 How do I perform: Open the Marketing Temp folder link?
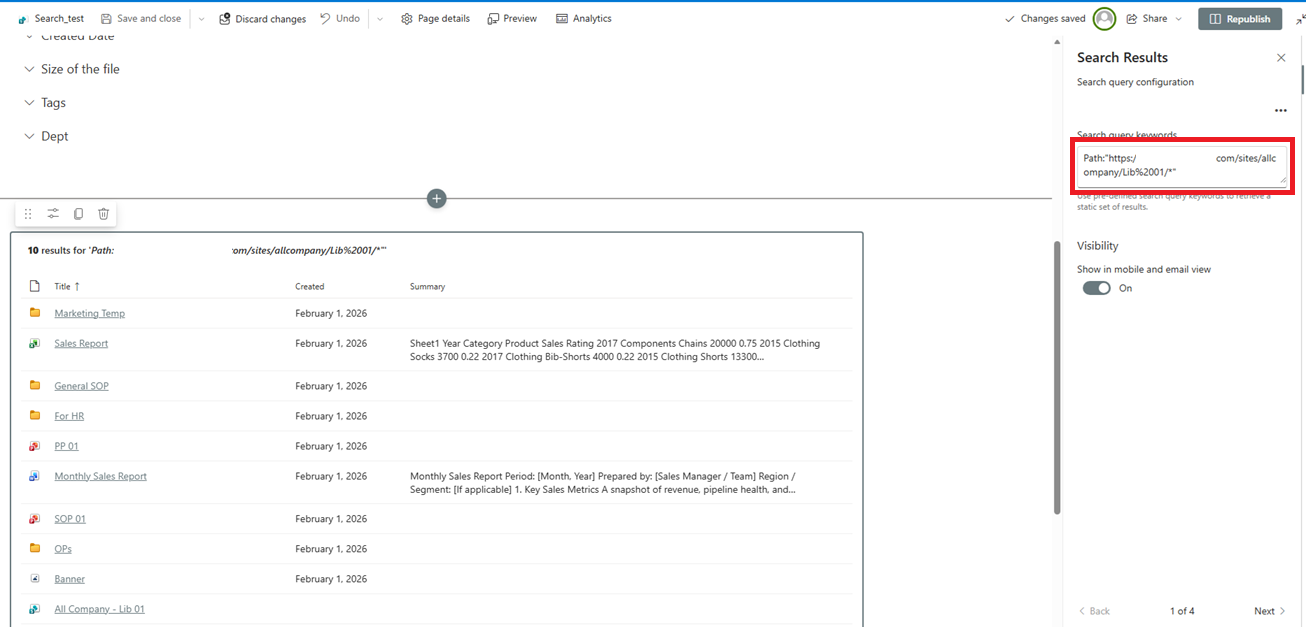click(x=90, y=314)
